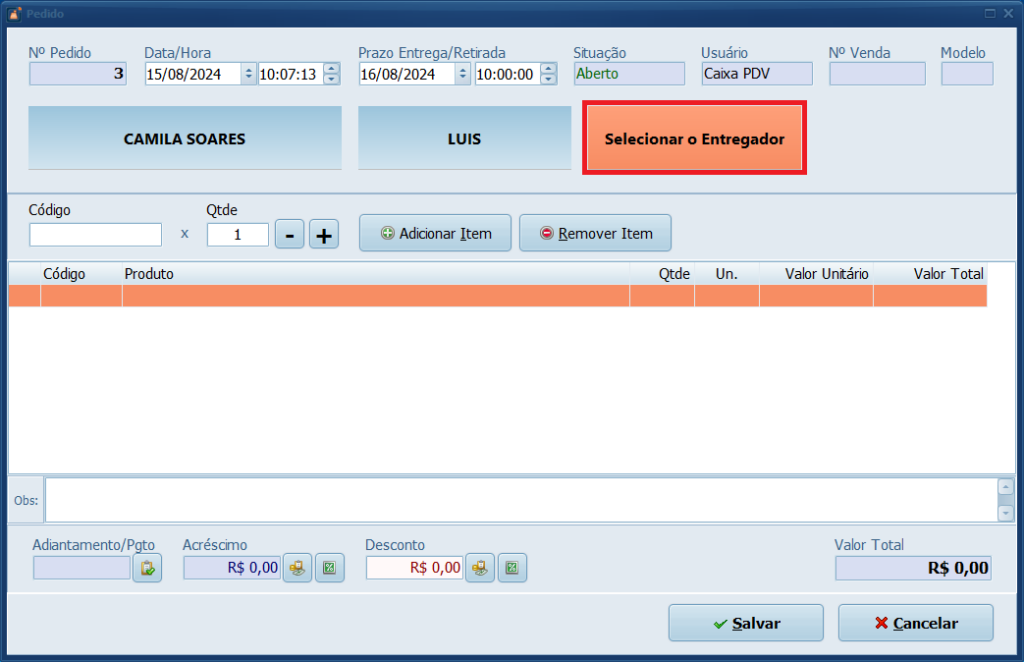Open the Prazo Entrega/Retirada date spinner
Viewport: 1024px width, 662px height.
[463, 74]
